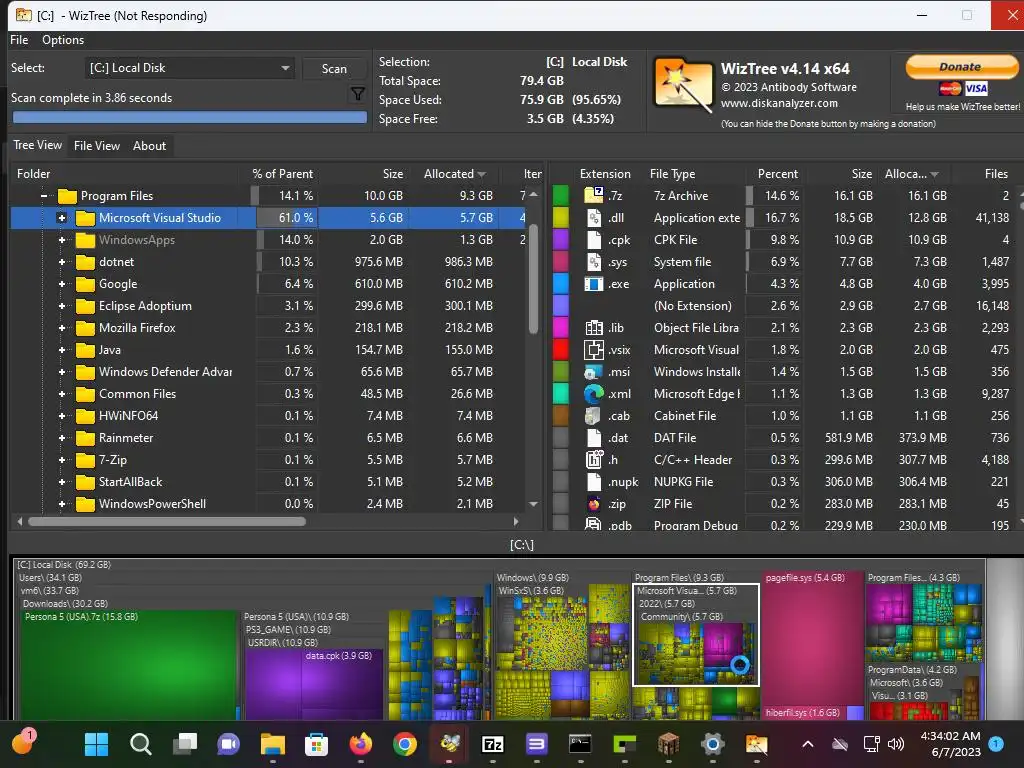Image resolution: width=1024 pixels, height=768 pixels.
Task: Collapse the Program Files folder
Action: 44,196
